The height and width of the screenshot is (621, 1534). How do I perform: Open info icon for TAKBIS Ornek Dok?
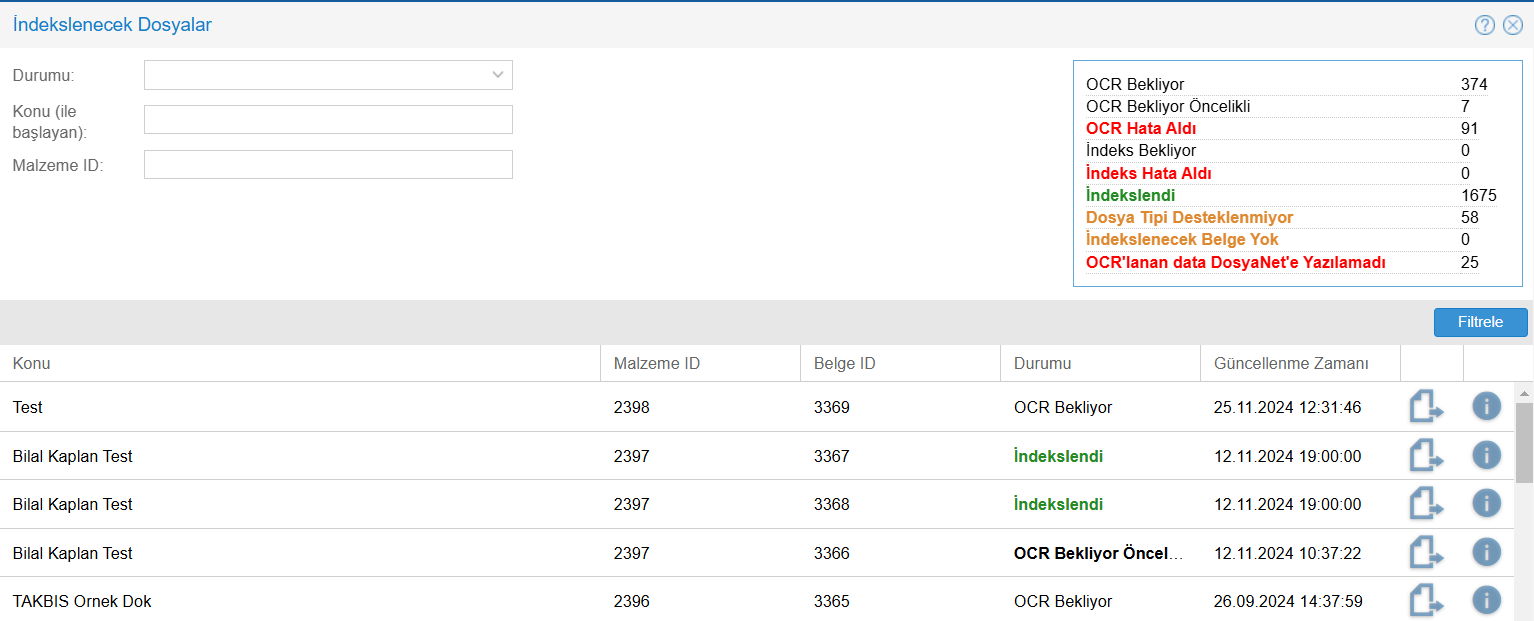[x=1486, y=600]
